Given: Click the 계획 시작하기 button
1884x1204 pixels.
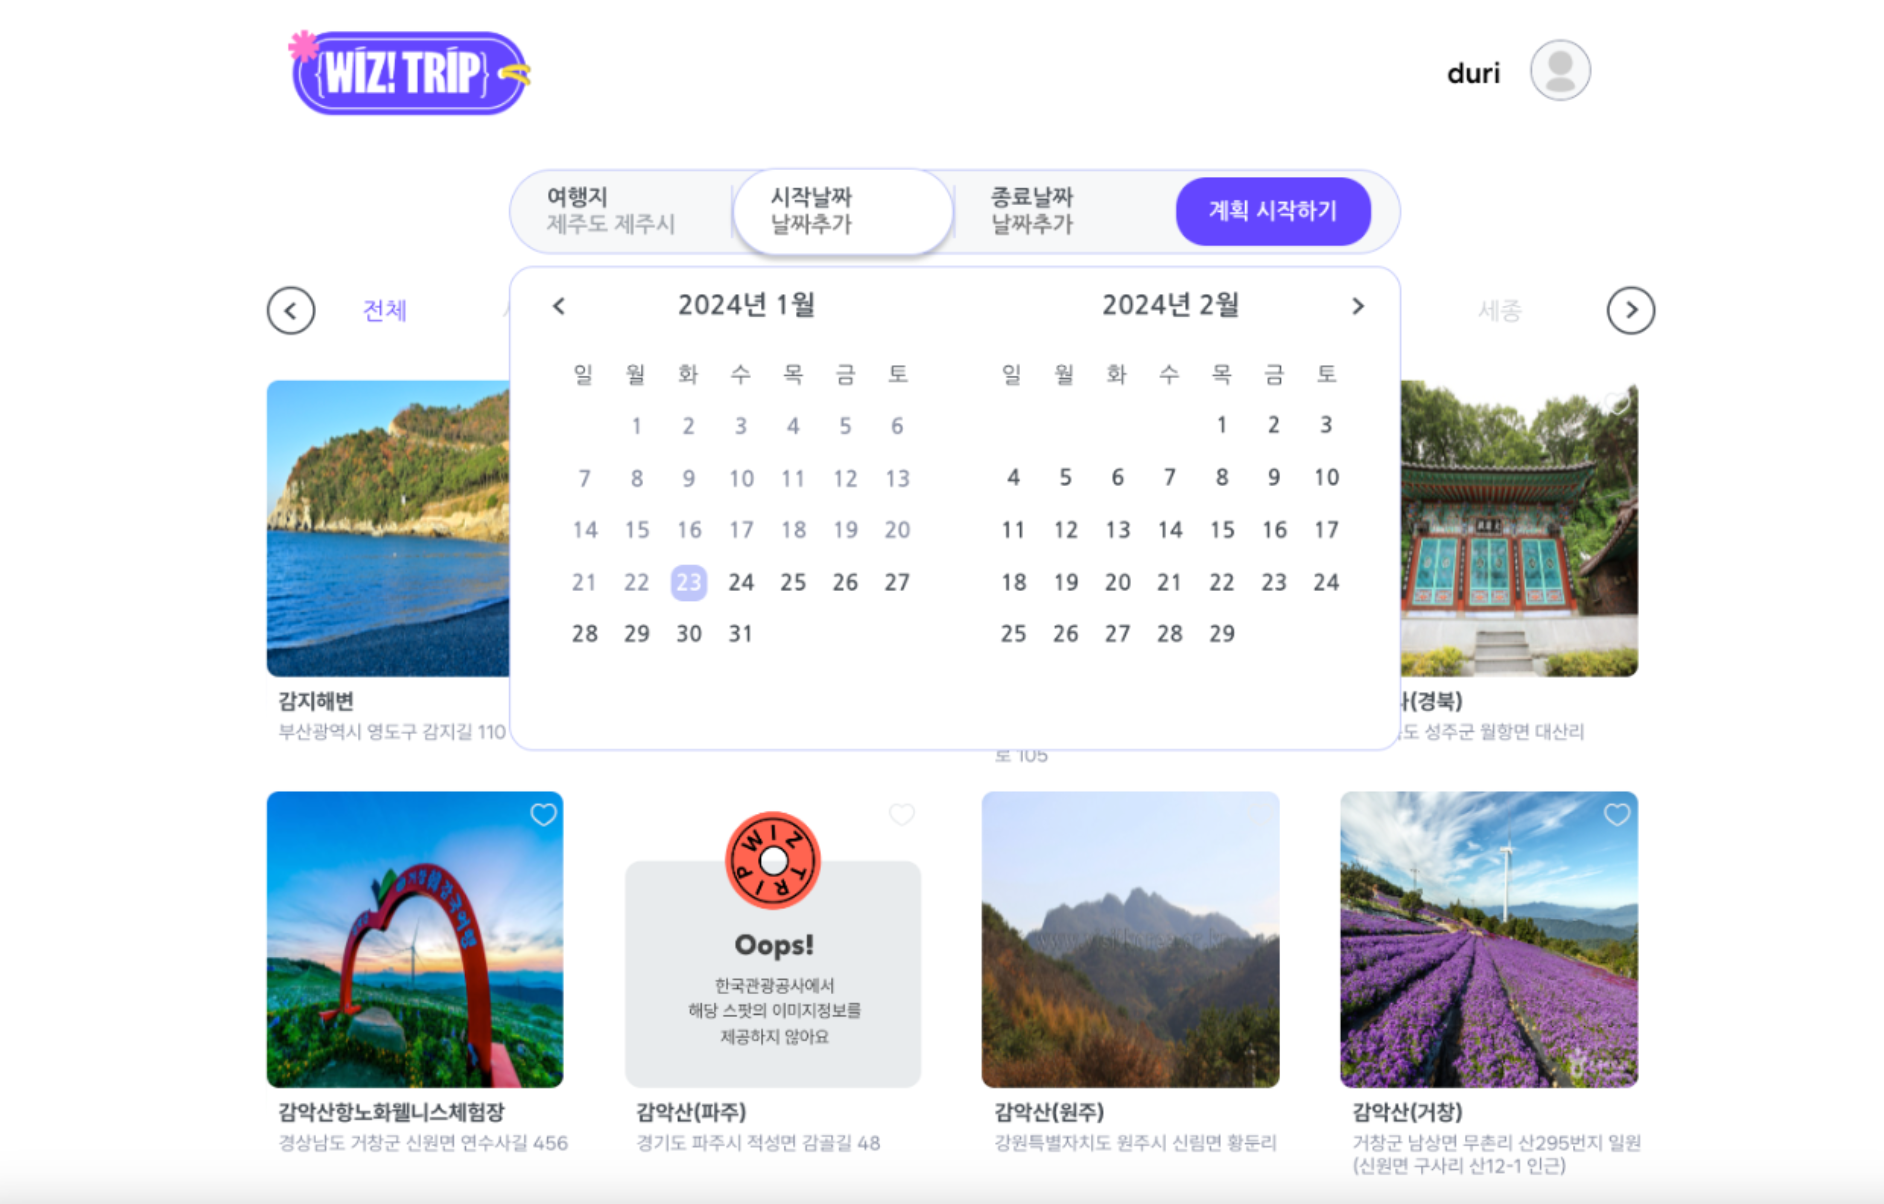Looking at the screenshot, I should (1272, 211).
